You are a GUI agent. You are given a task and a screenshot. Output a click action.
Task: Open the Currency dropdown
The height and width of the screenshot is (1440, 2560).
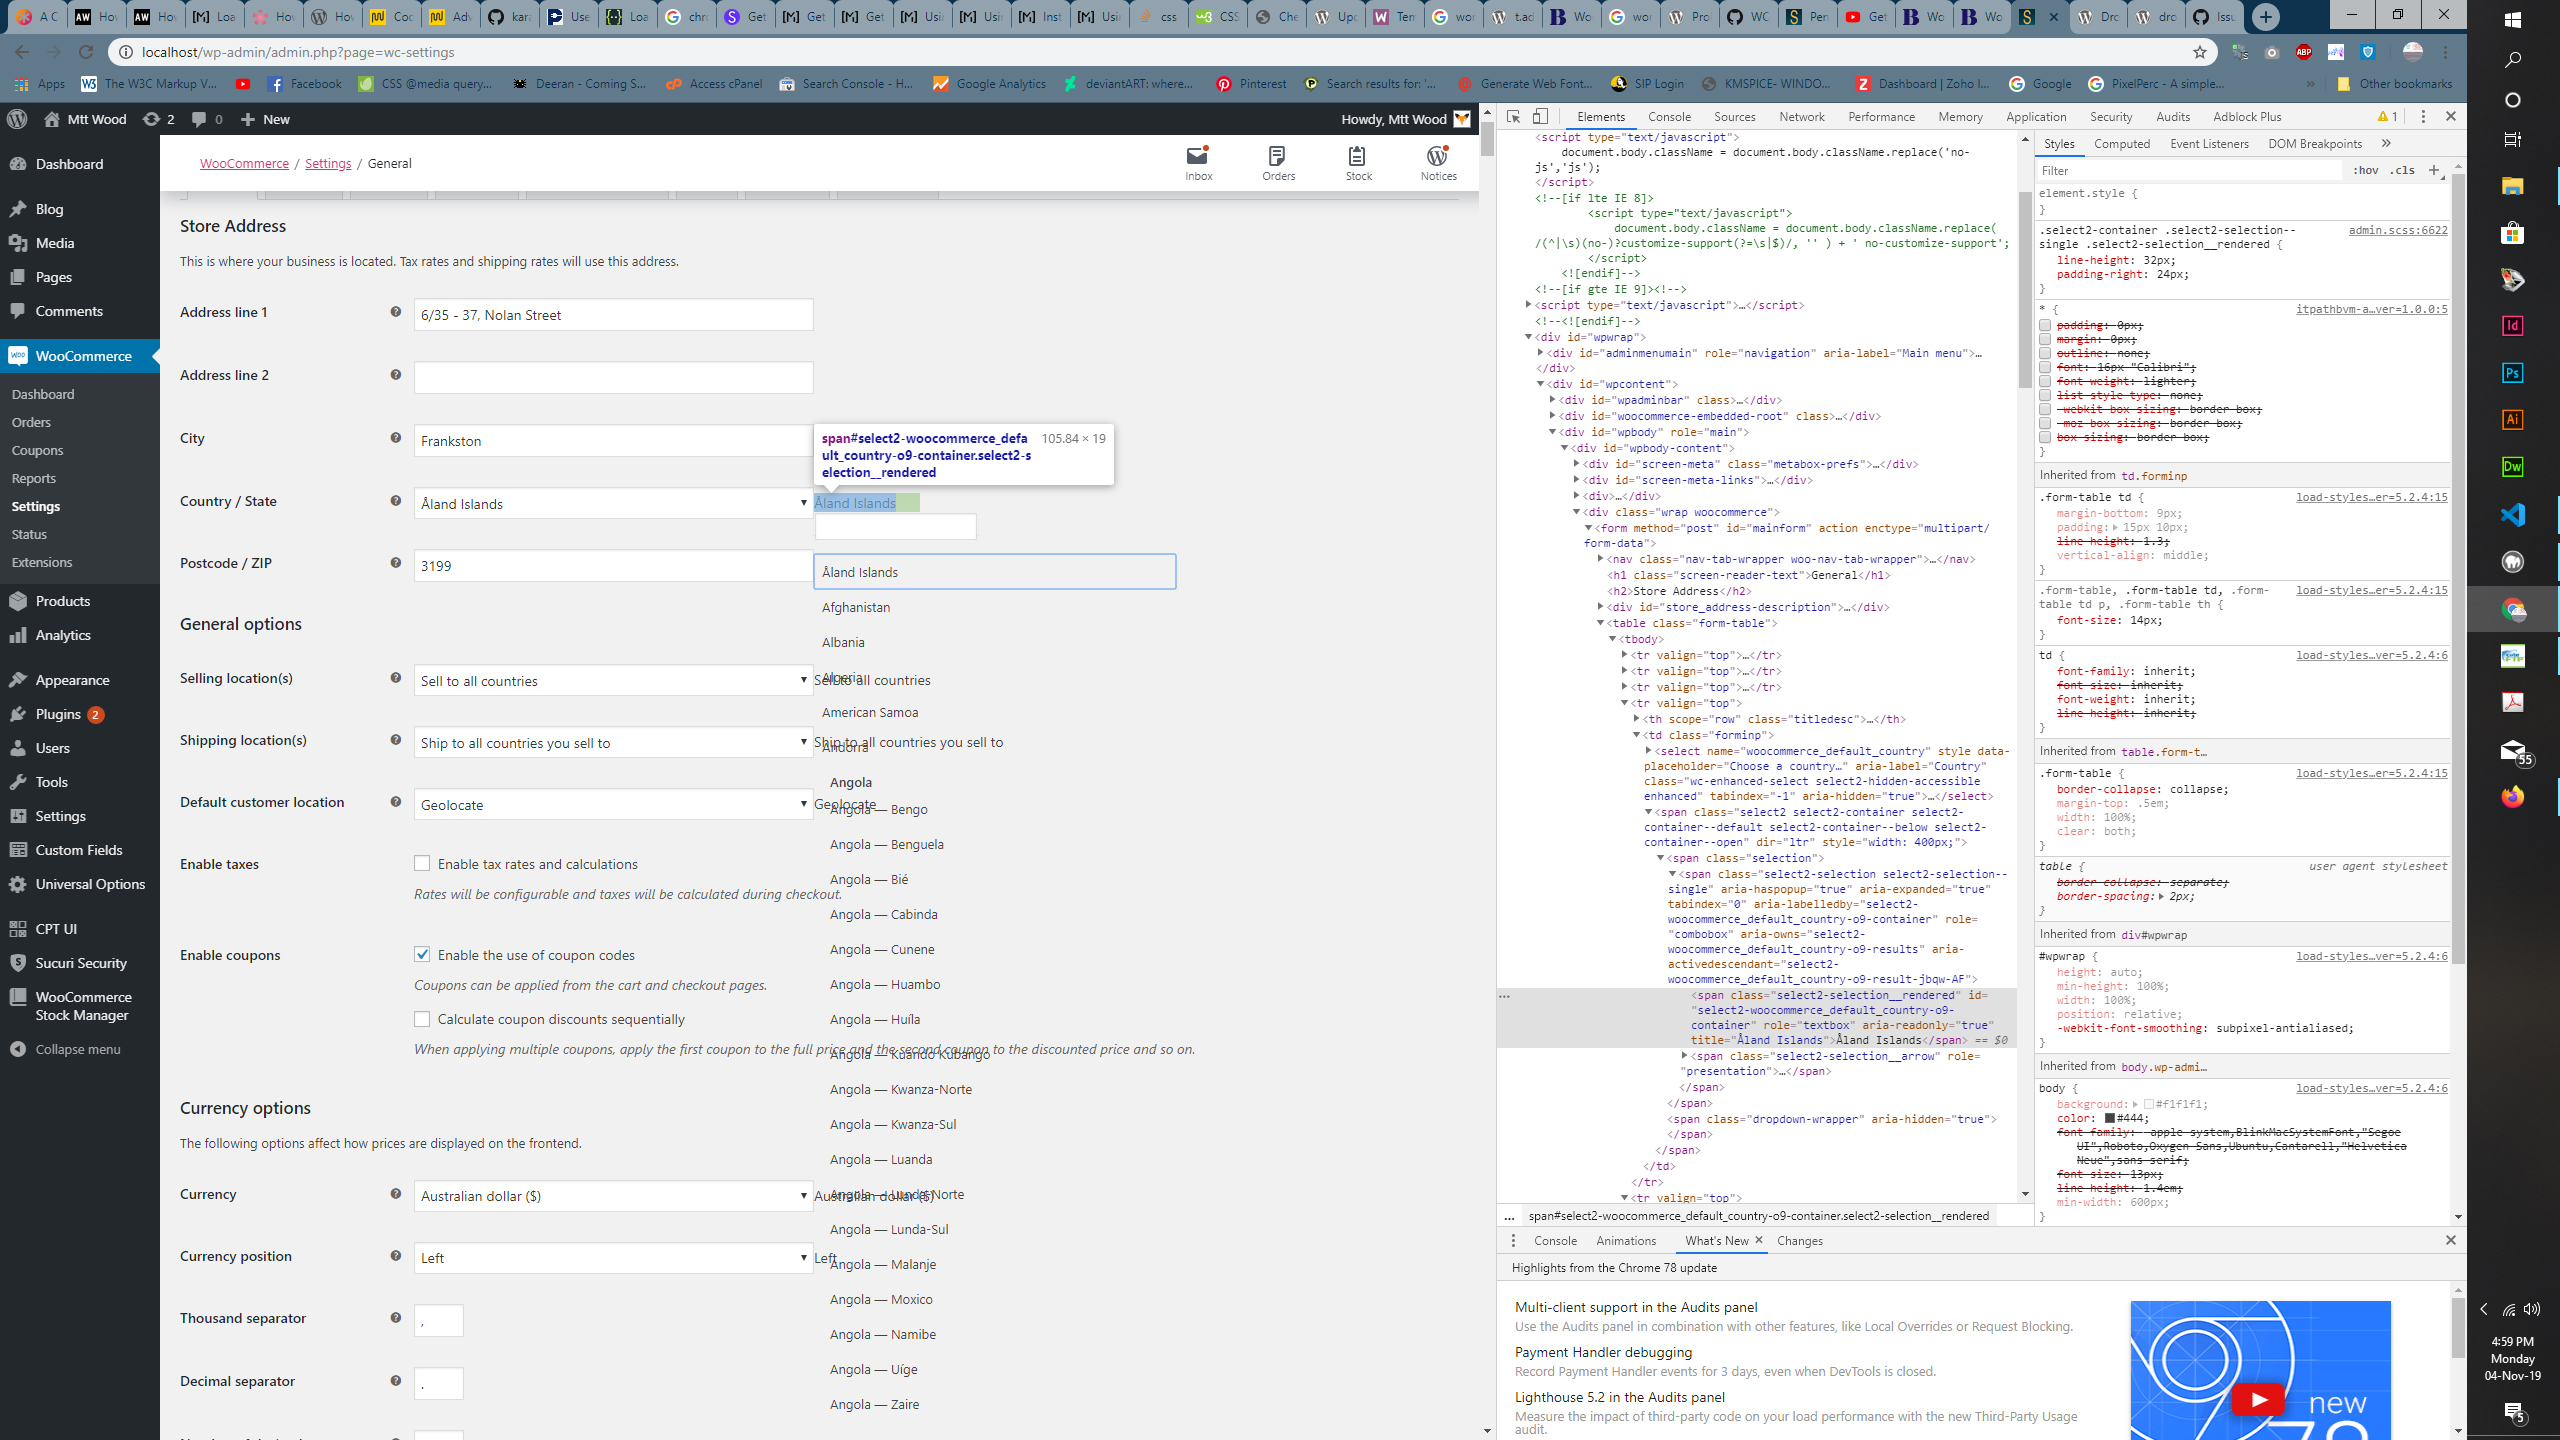tap(611, 1195)
